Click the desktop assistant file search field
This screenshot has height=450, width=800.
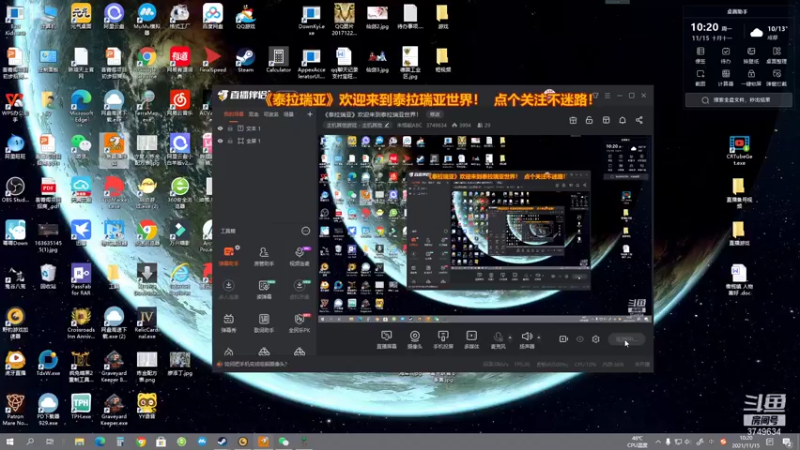738,100
